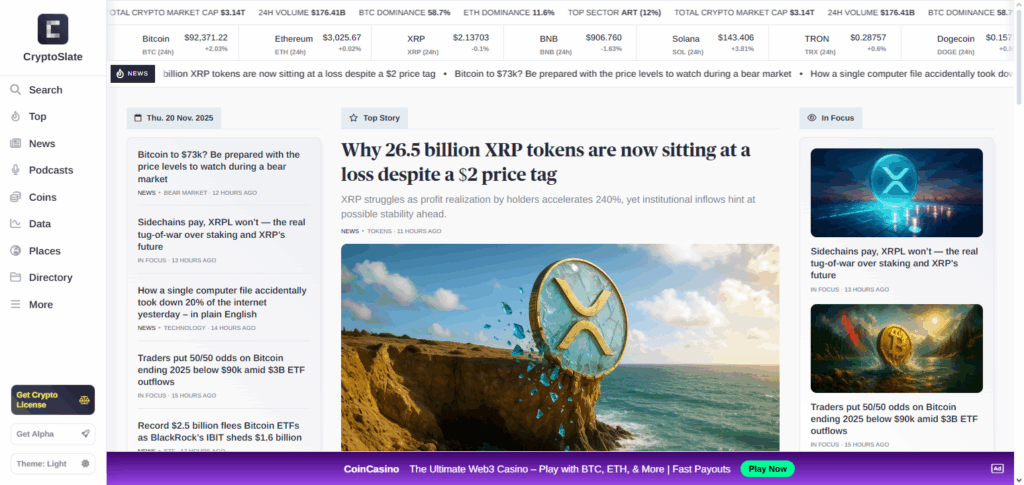Toggle the Theme: Light switcher
The image size is (1024, 485).
pos(53,463)
